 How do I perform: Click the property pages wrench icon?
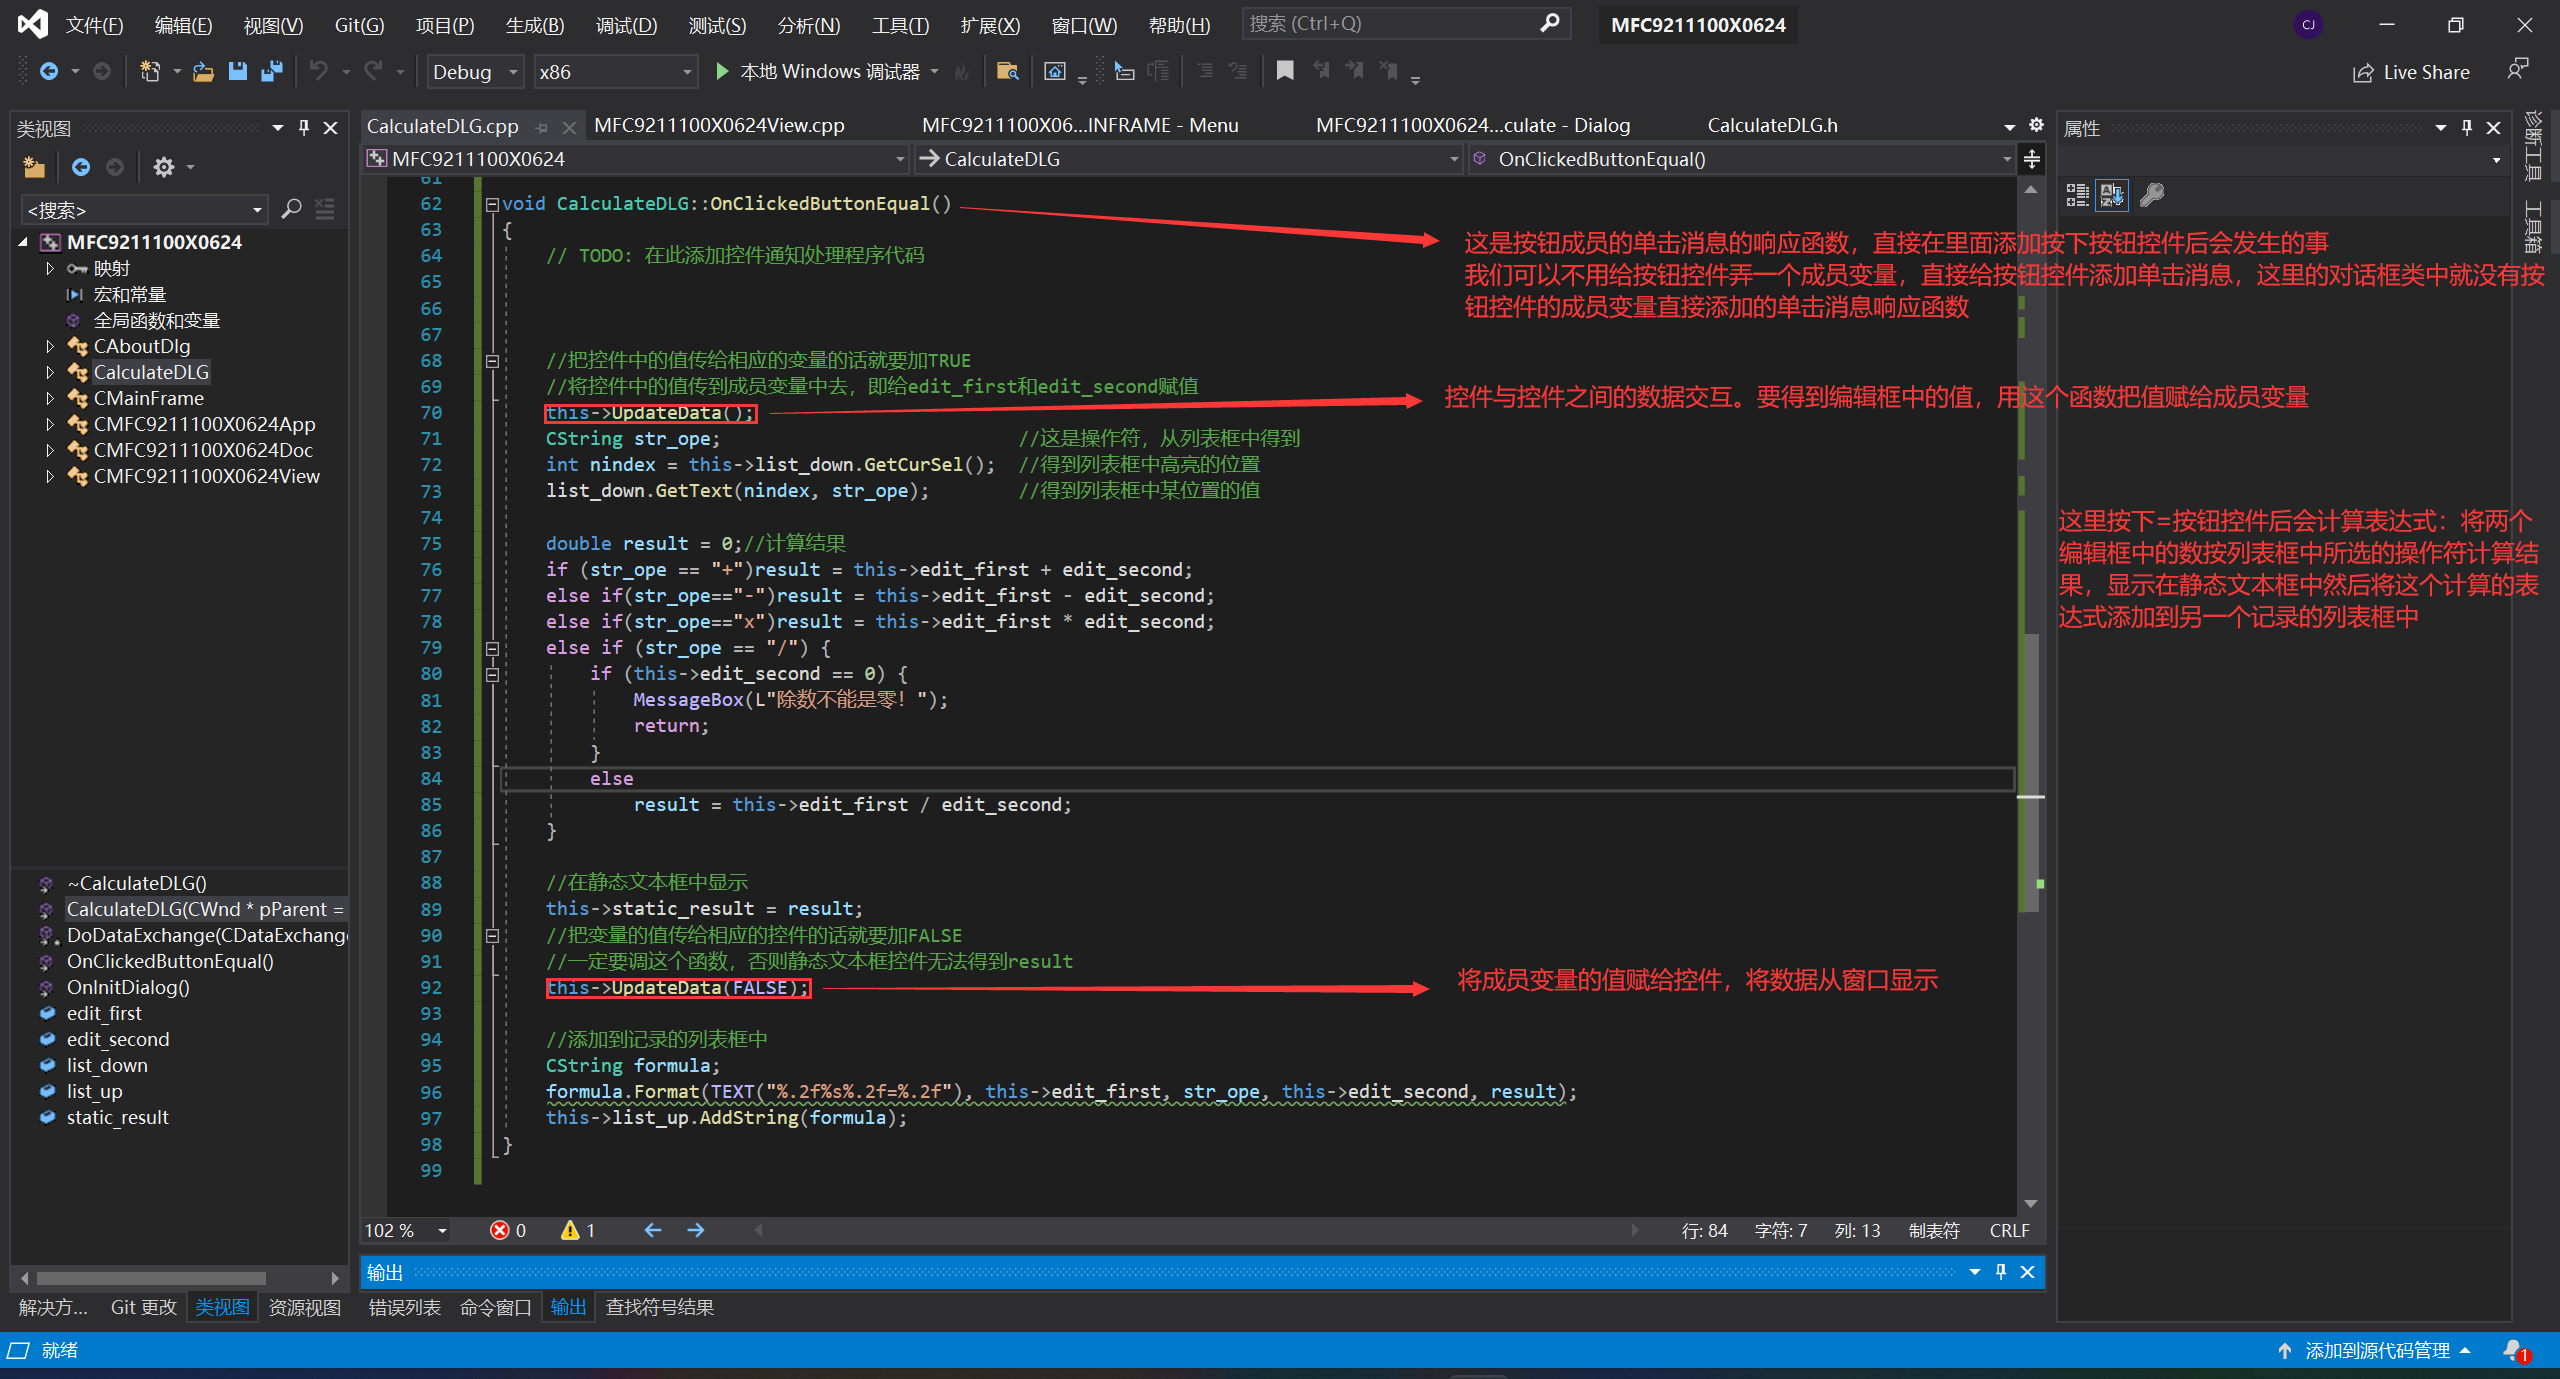click(x=2152, y=195)
